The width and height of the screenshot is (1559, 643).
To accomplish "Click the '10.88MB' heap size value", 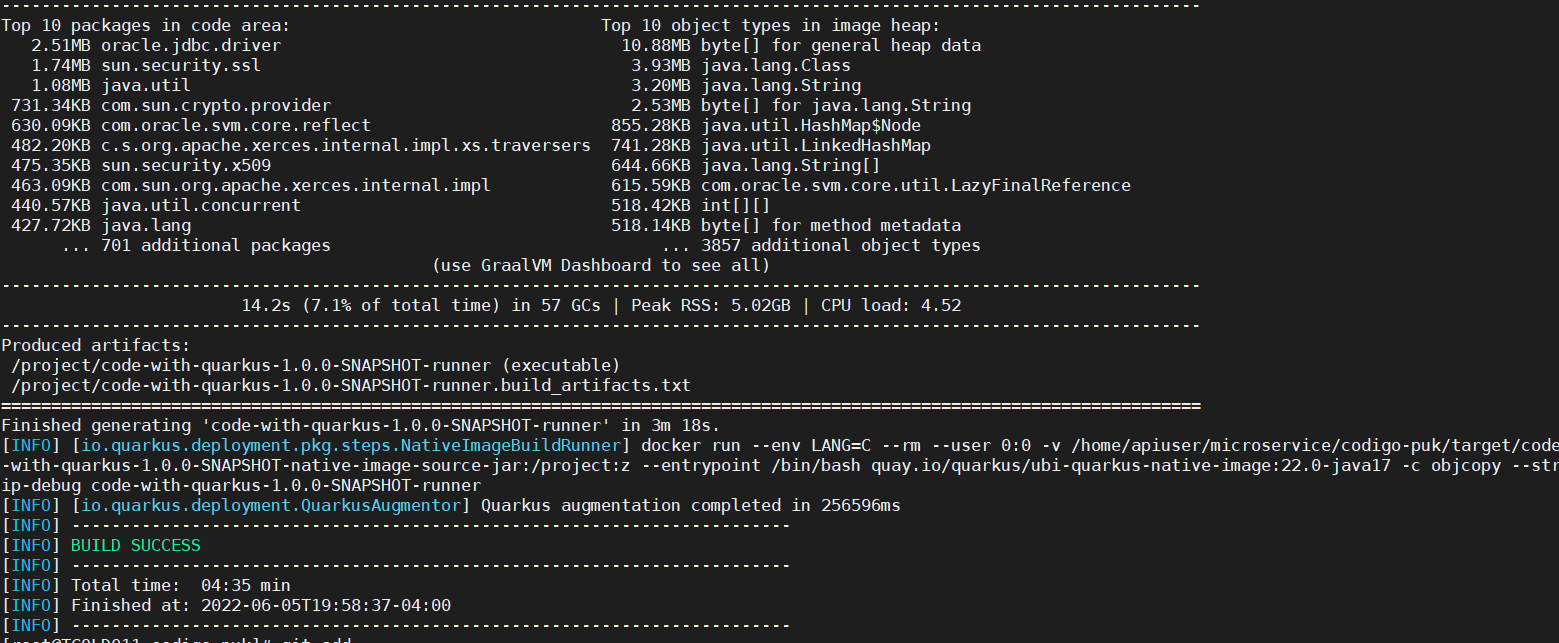I will tap(656, 46).
